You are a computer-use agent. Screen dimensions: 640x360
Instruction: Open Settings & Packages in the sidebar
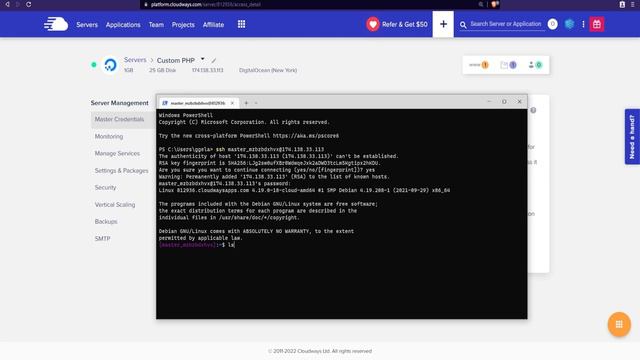[x=121, y=171]
